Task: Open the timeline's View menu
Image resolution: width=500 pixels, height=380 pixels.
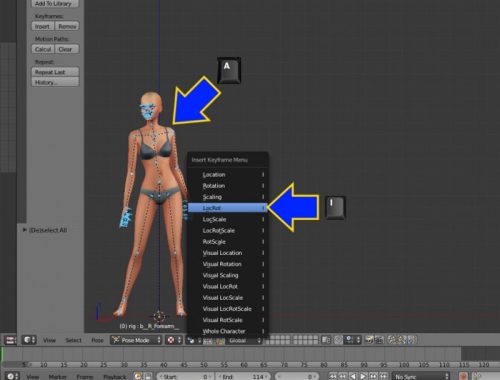Action: [x=32, y=377]
